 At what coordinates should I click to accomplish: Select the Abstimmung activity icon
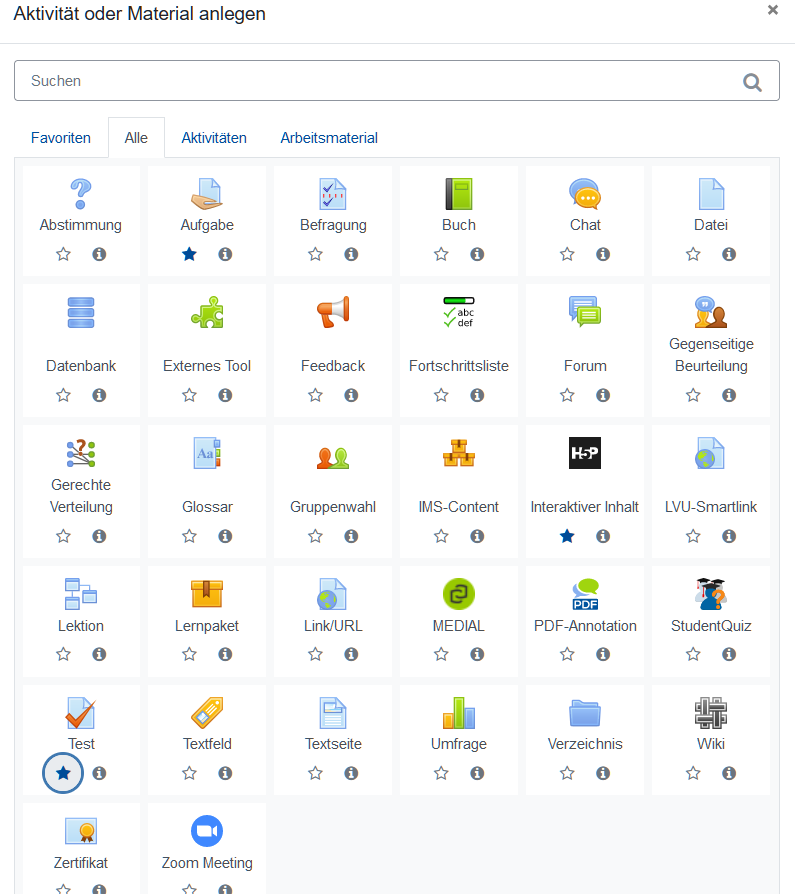80,194
